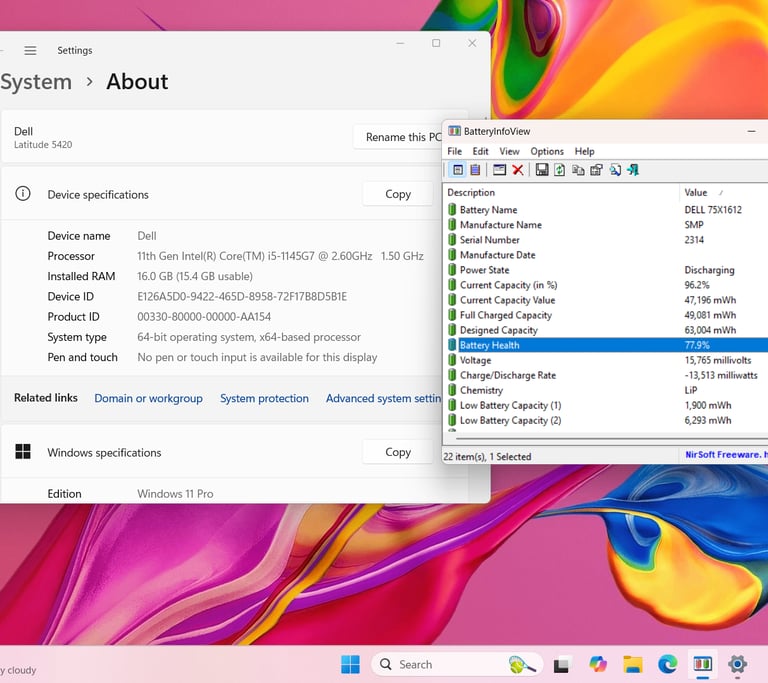Sort by the Description column header
The height and width of the screenshot is (683, 768).
561,193
